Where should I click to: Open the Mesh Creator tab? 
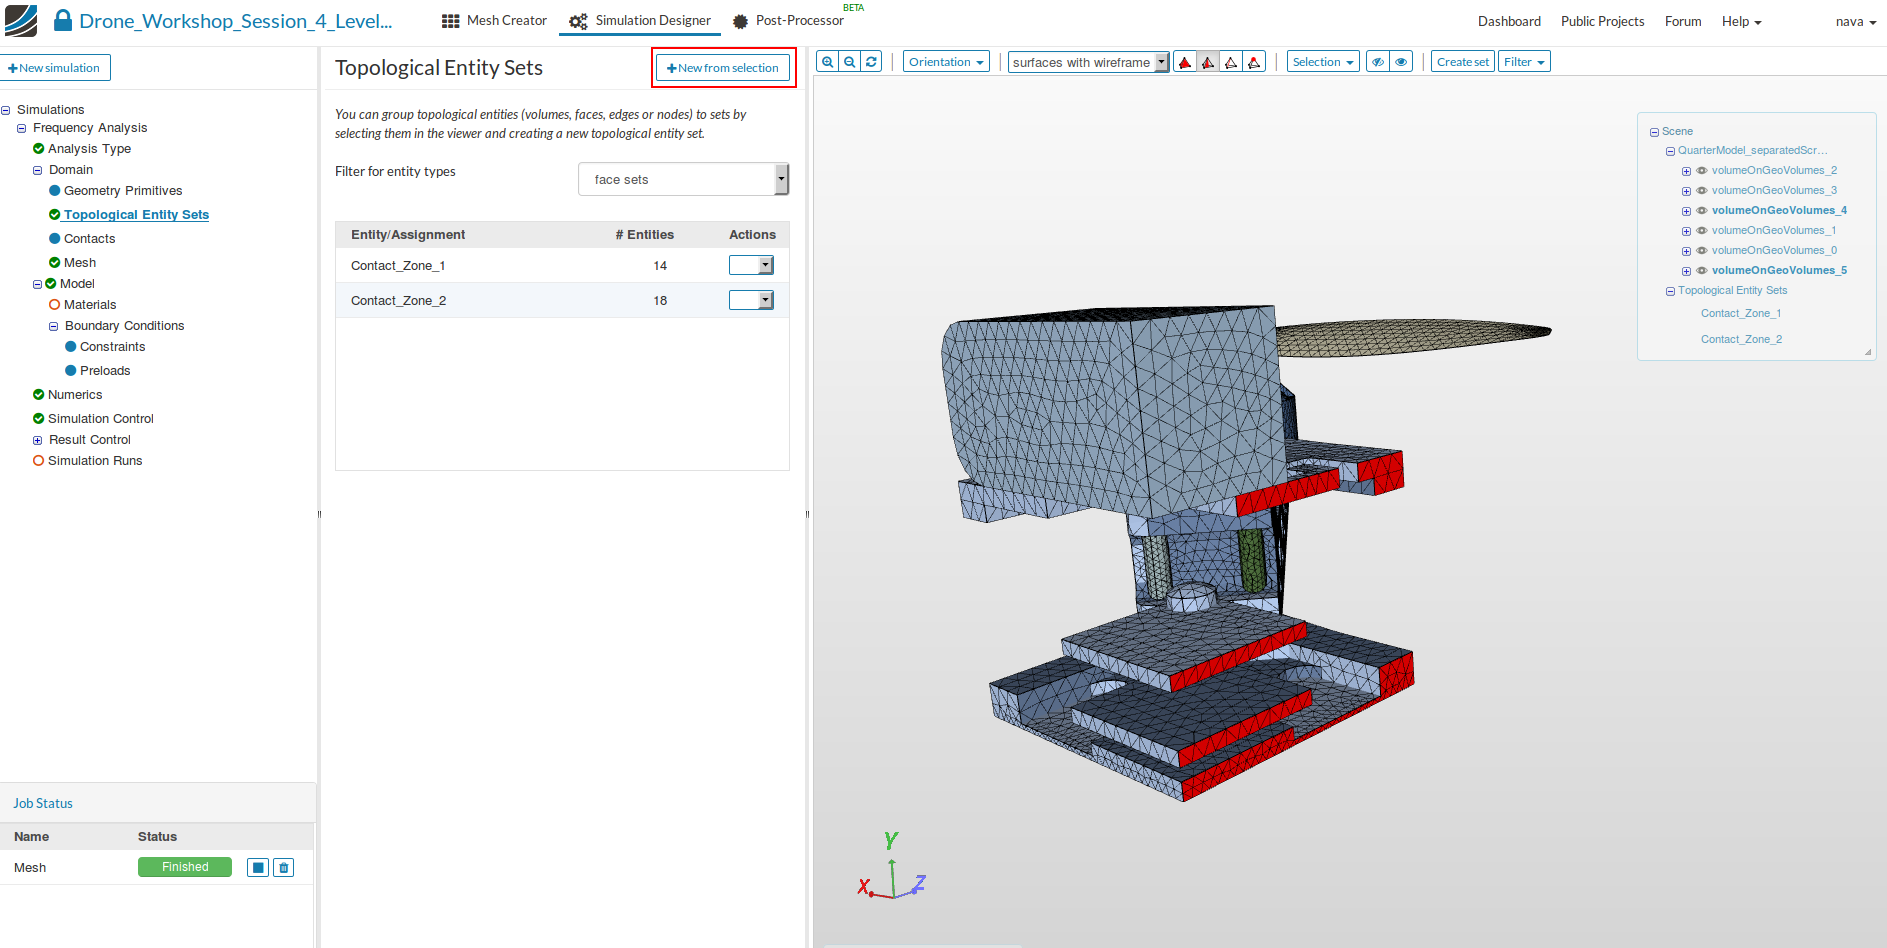coord(495,21)
